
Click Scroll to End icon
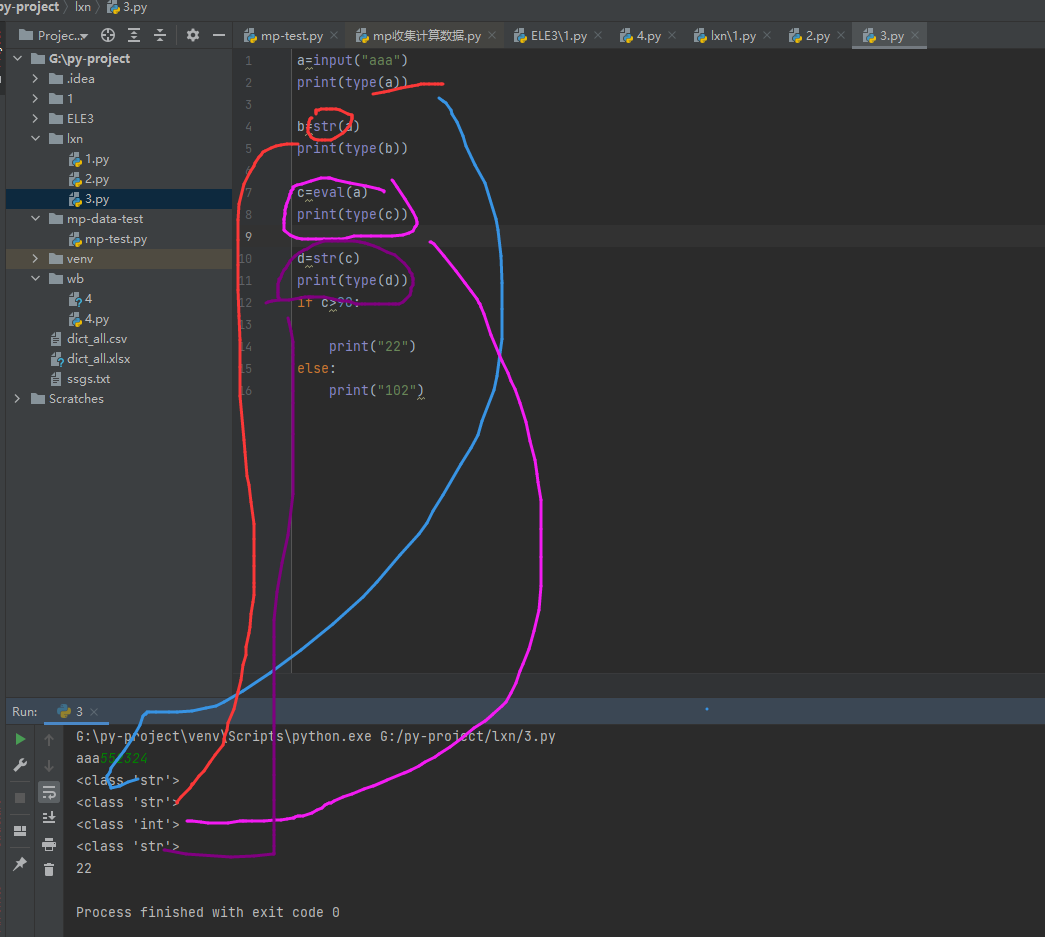pyautogui.click(x=49, y=818)
